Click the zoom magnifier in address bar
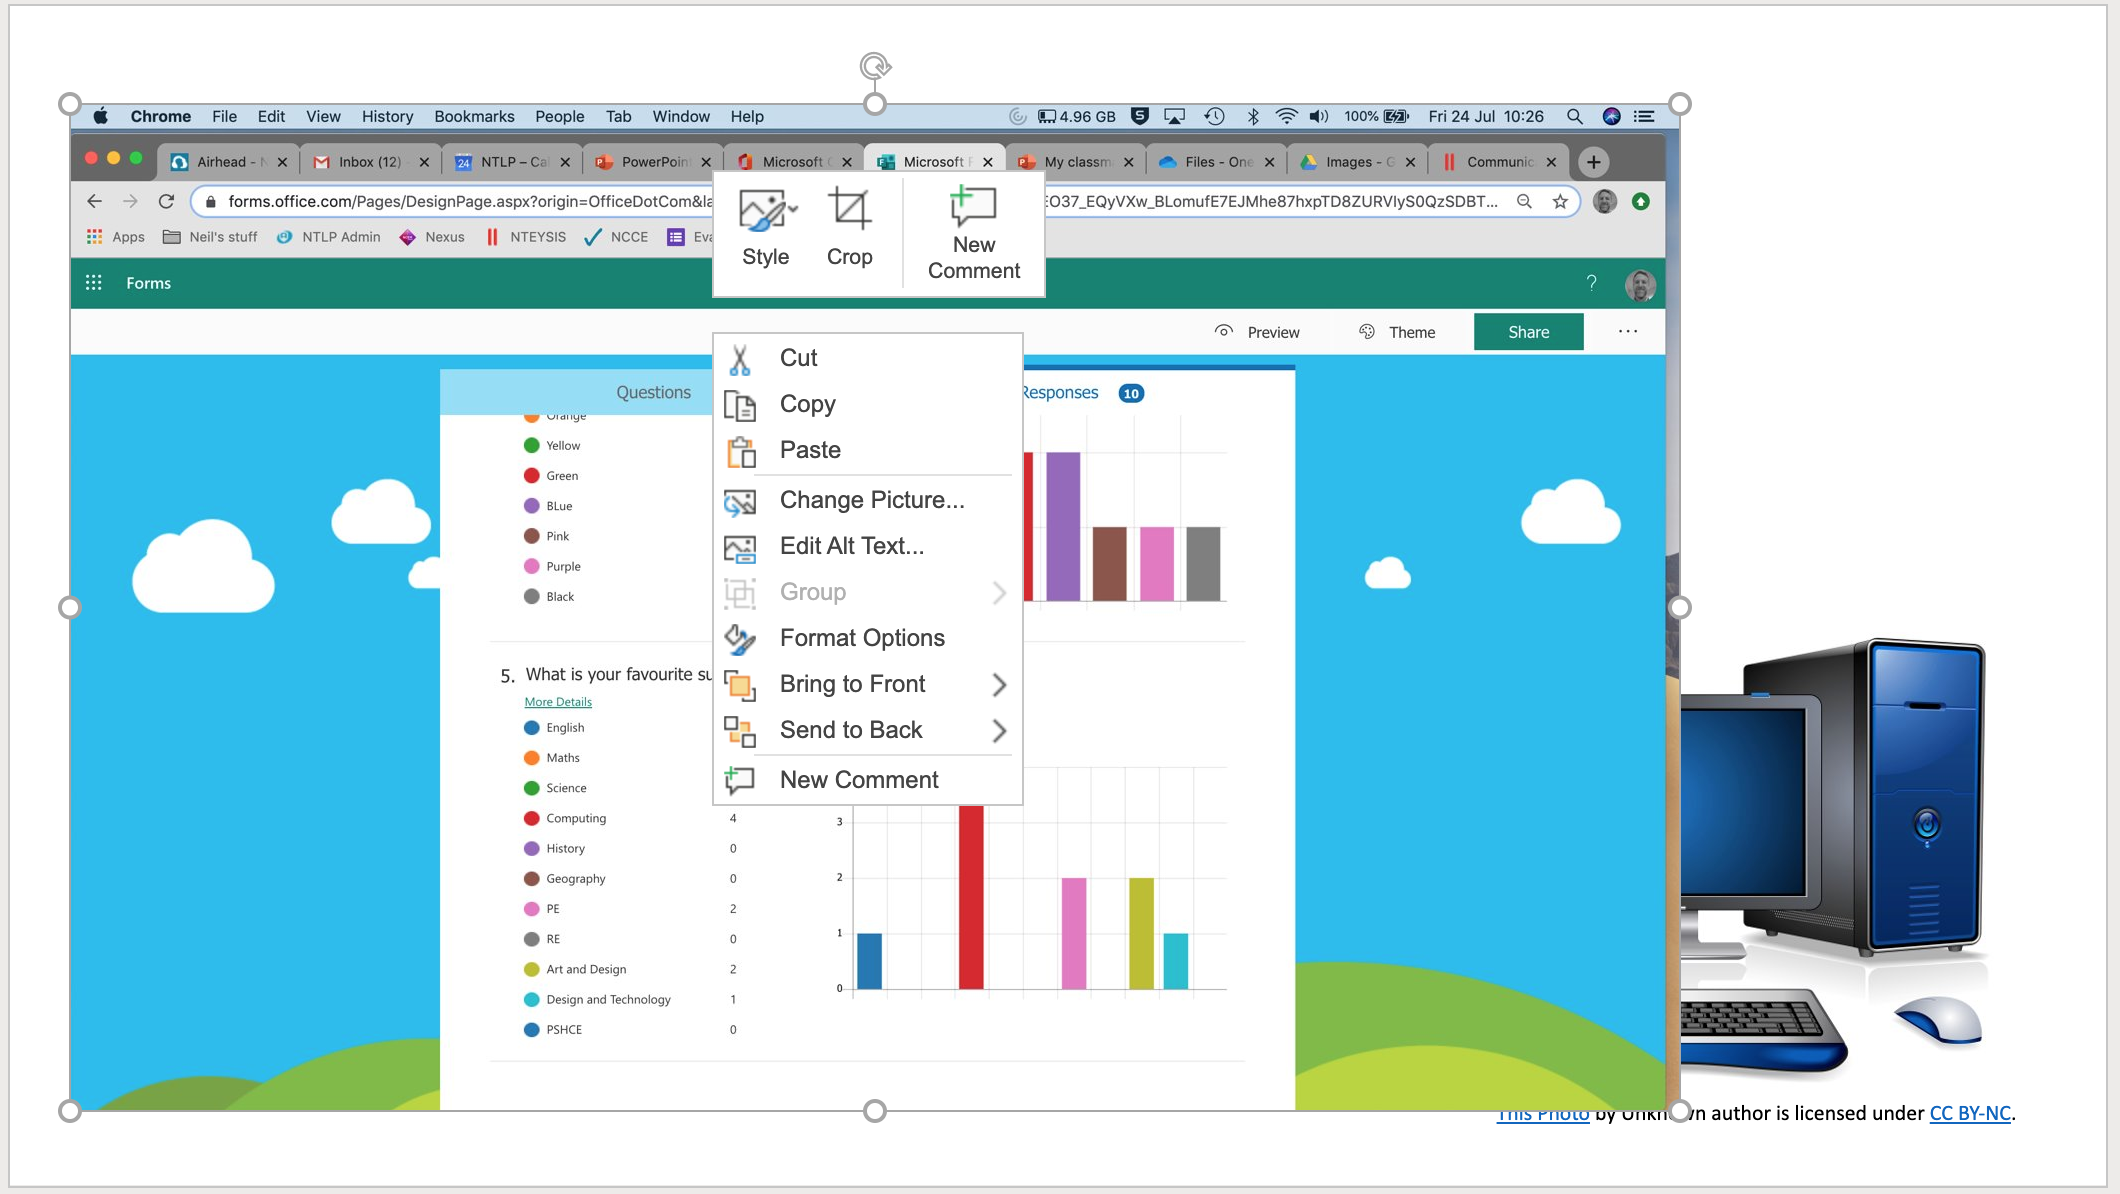This screenshot has width=2120, height=1194. point(1525,201)
